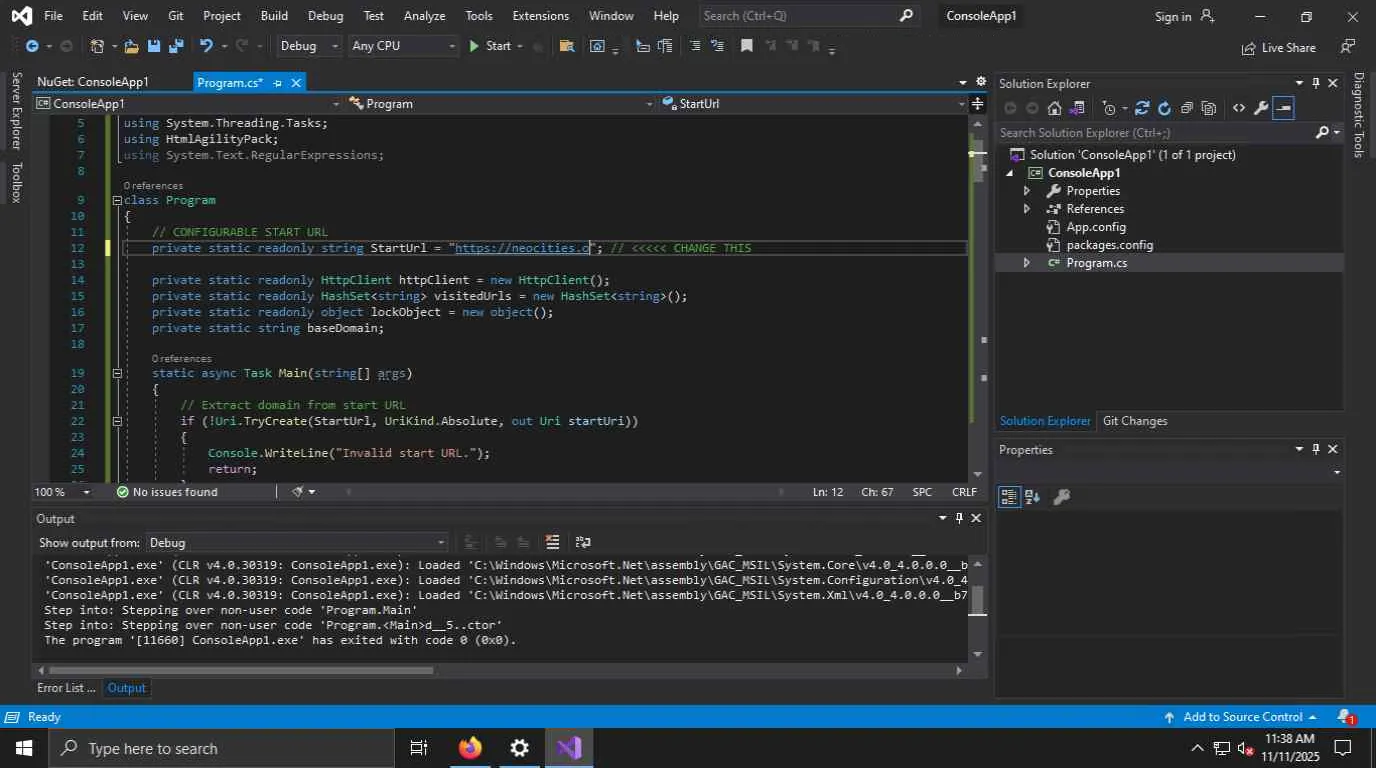Open the 'Show output from' dropdown
Viewport: 1376px width, 768px height.
[296, 542]
